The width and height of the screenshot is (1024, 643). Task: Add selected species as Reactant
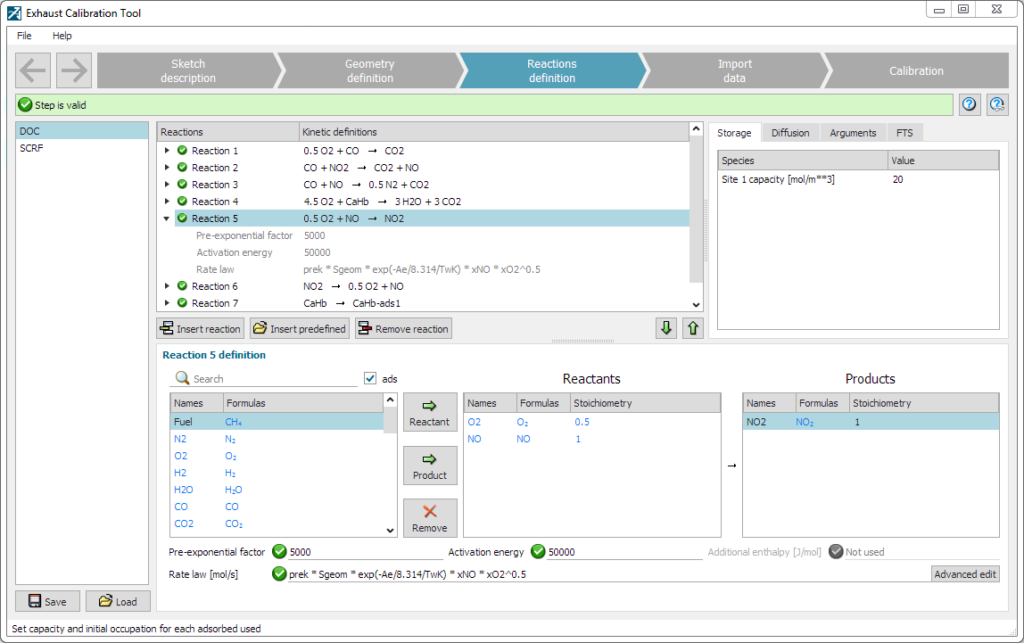tap(430, 412)
